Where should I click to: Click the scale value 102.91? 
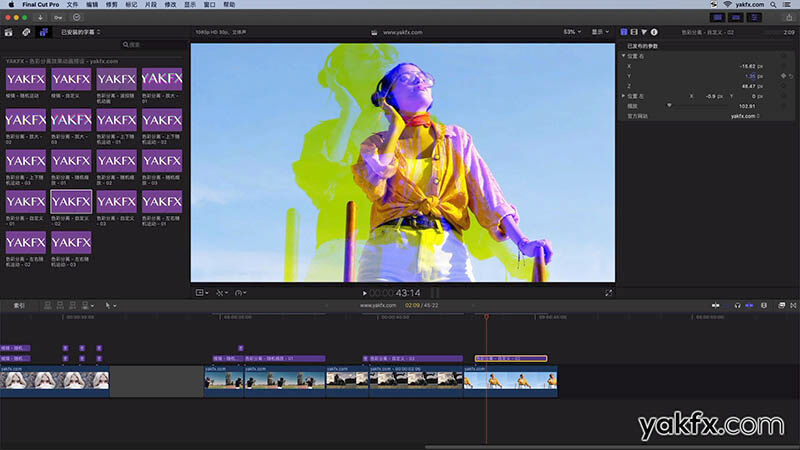click(x=747, y=106)
